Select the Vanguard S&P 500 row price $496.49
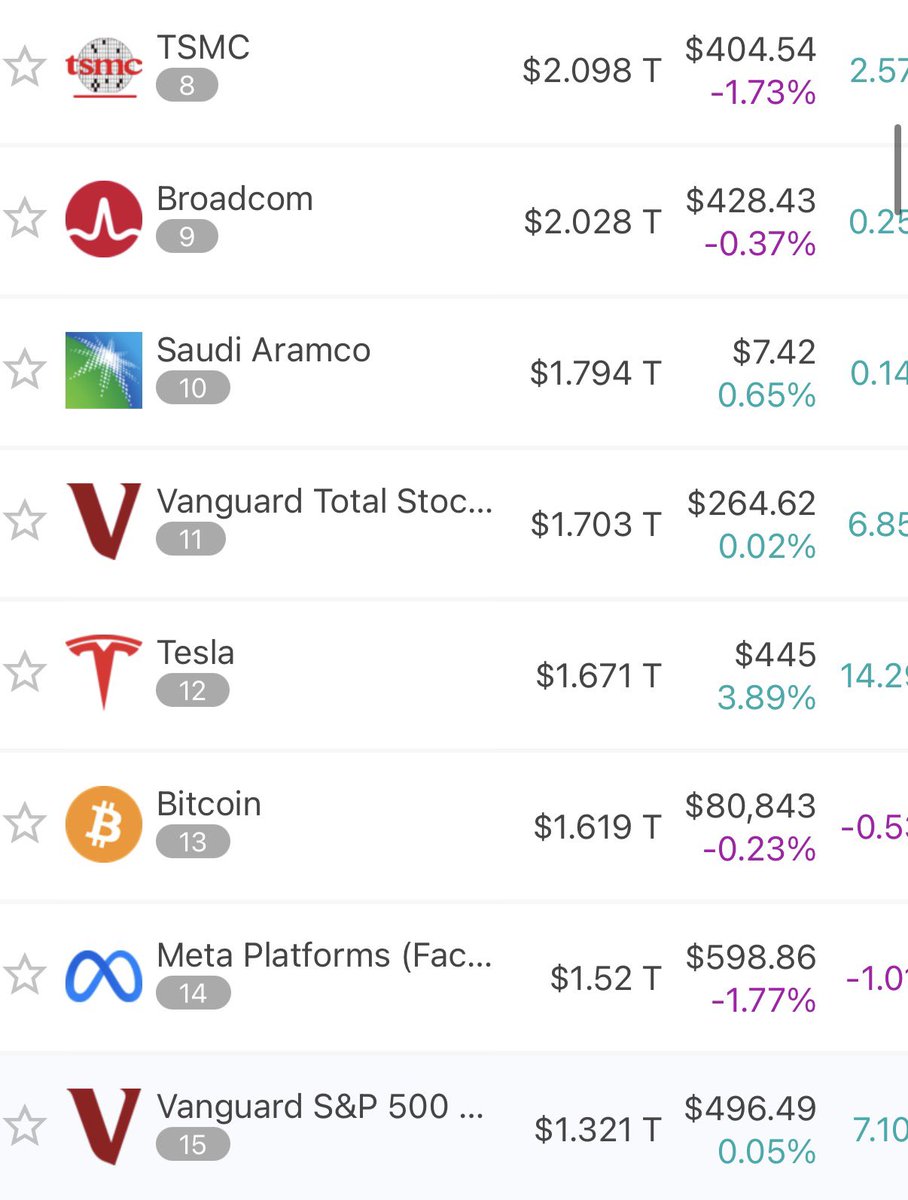The width and height of the screenshot is (908, 1200). pos(751,1108)
